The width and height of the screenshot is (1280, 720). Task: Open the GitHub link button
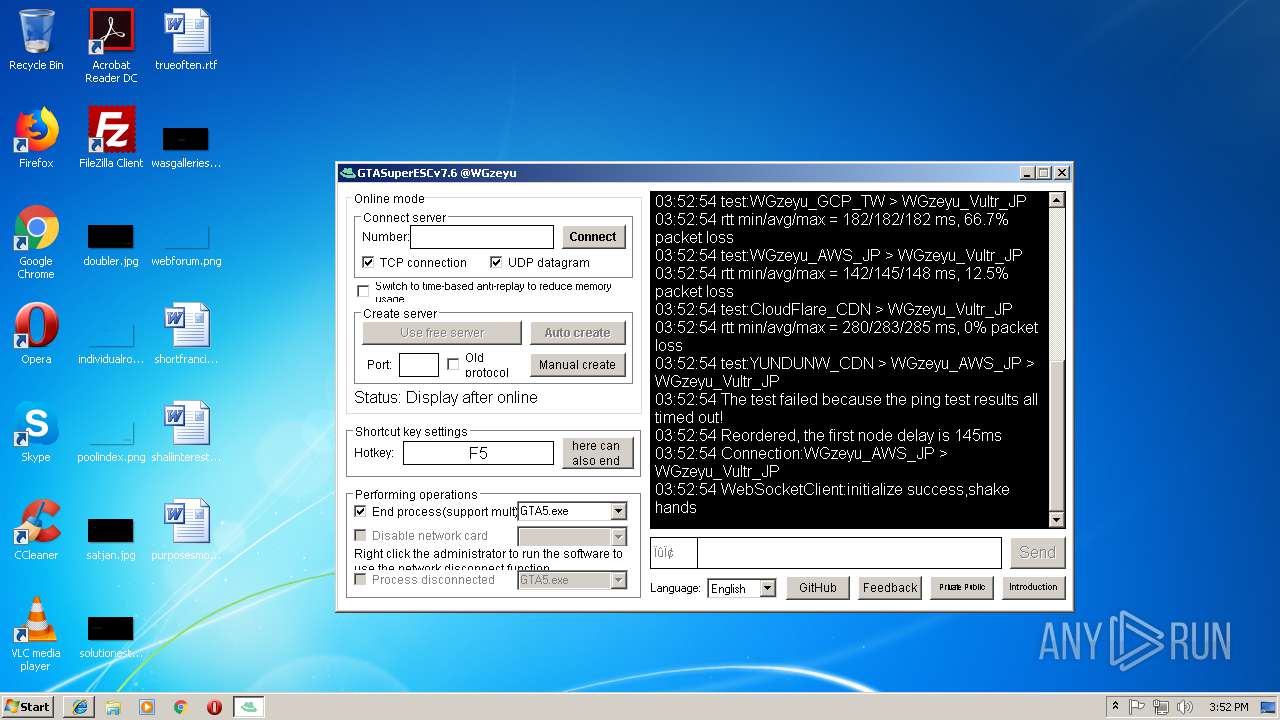(x=818, y=588)
